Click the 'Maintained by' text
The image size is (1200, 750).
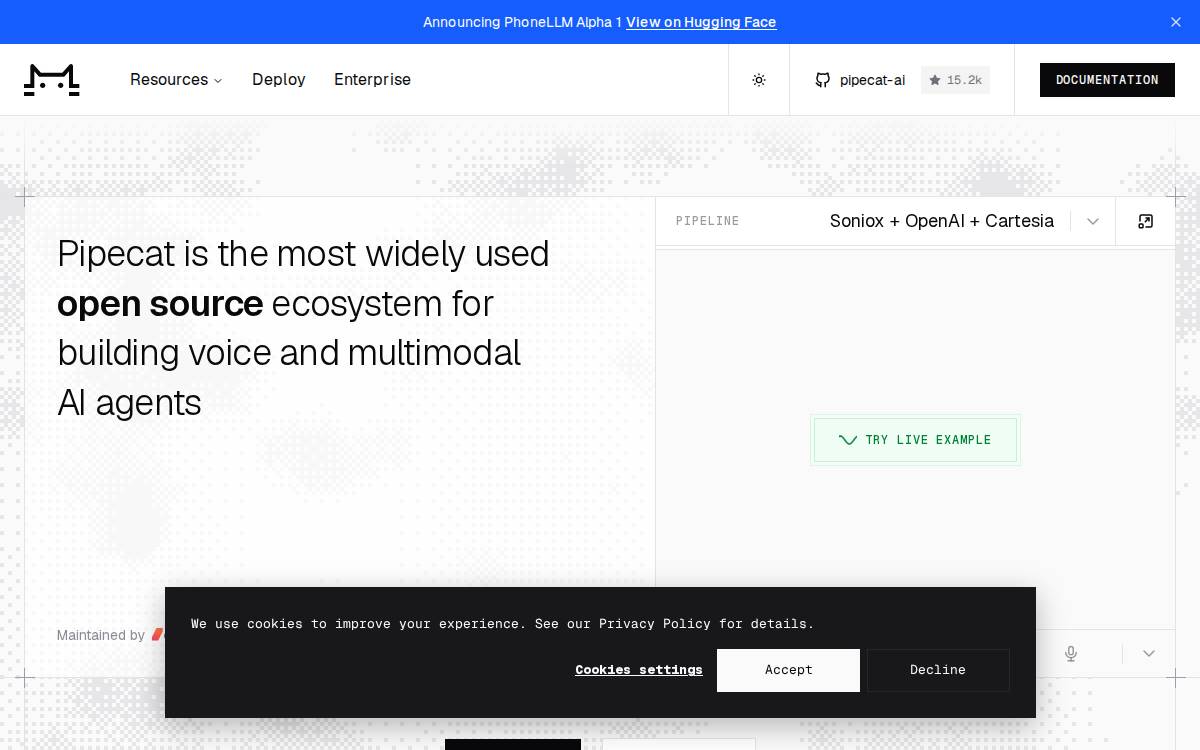(101, 635)
